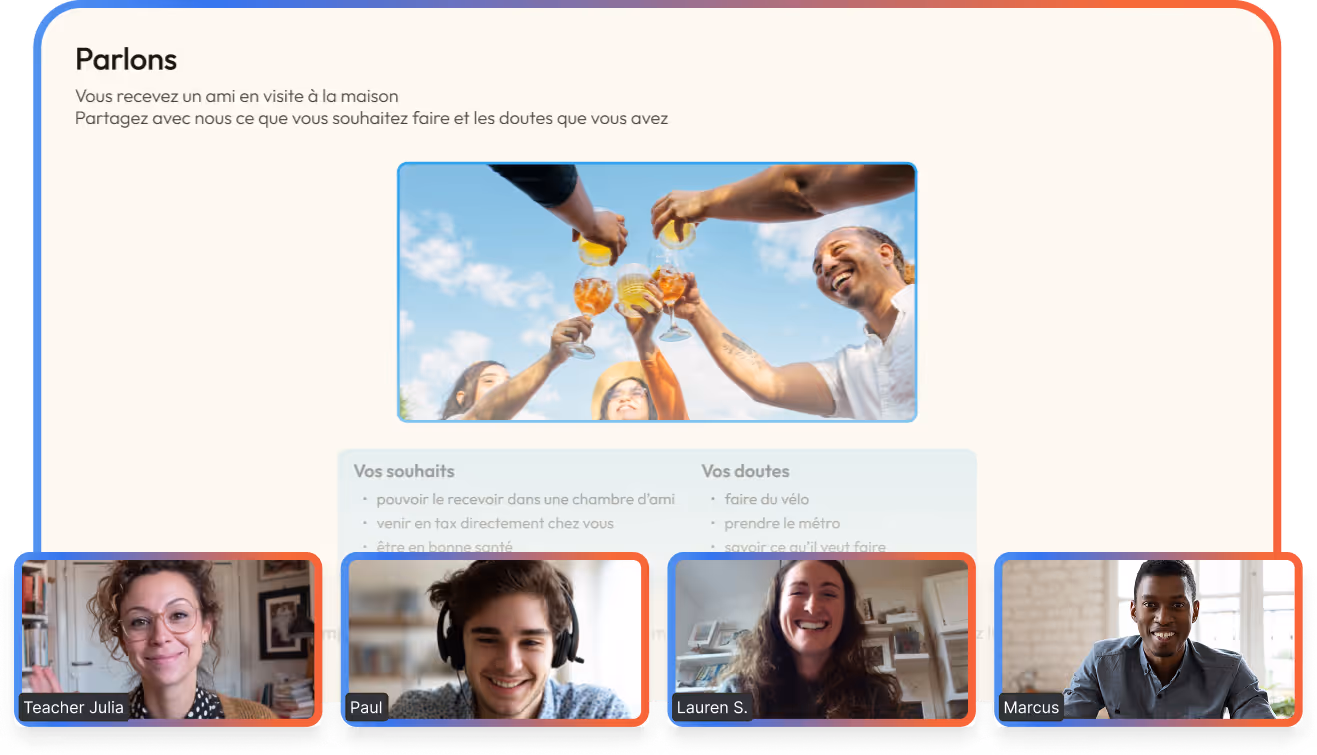Click "Vous recevez un ami en visite" line
Viewport: 1317px width, 755px height.
tap(237, 97)
